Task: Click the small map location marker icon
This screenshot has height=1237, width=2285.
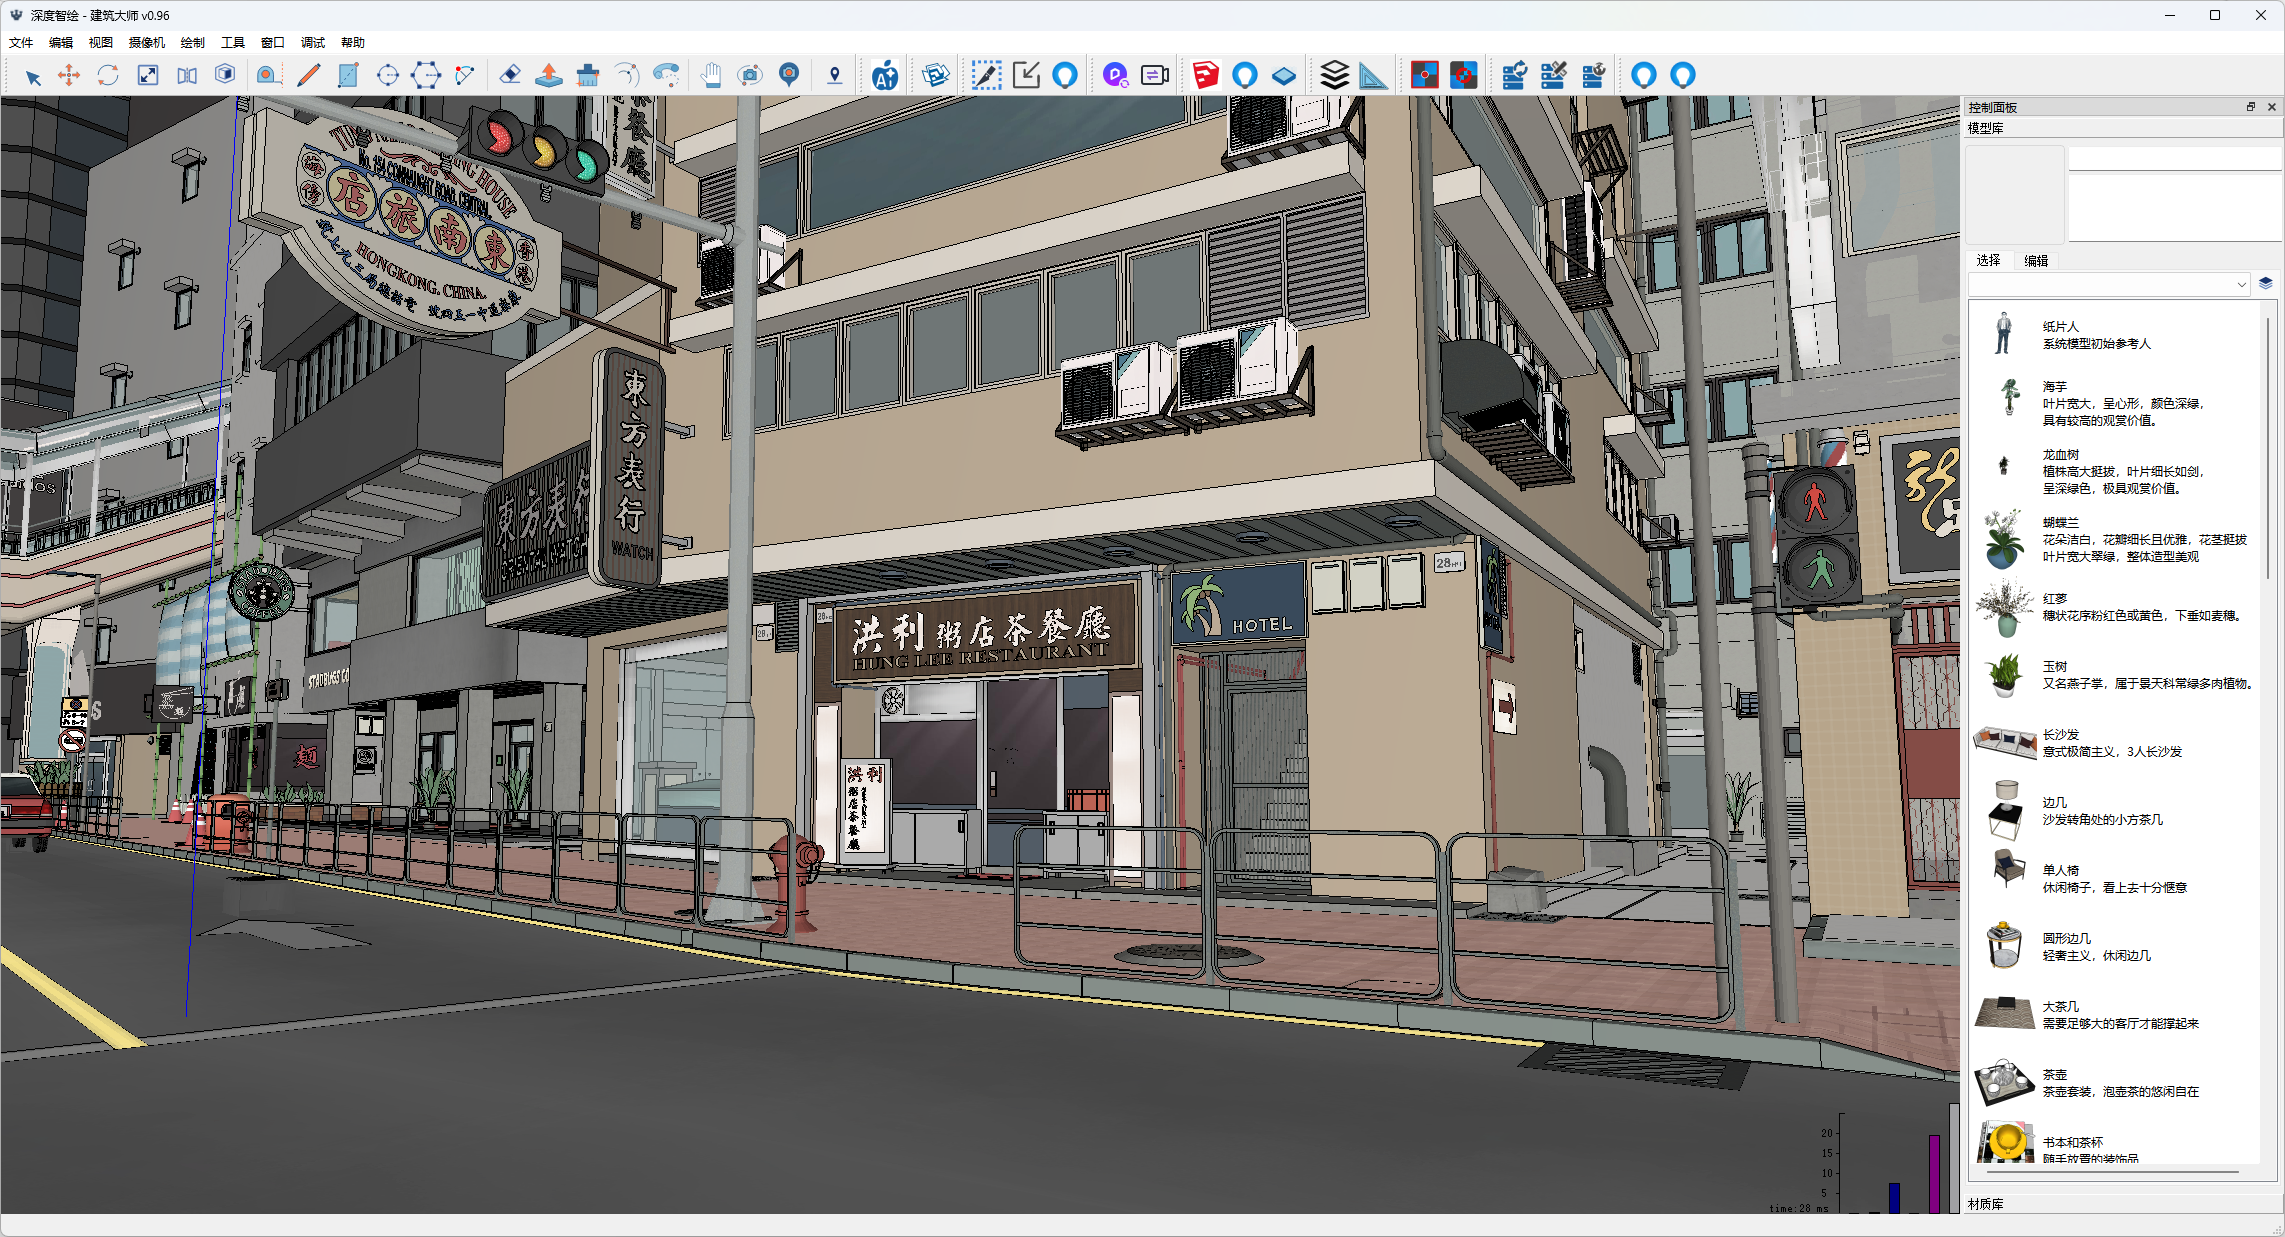Action: tap(835, 76)
